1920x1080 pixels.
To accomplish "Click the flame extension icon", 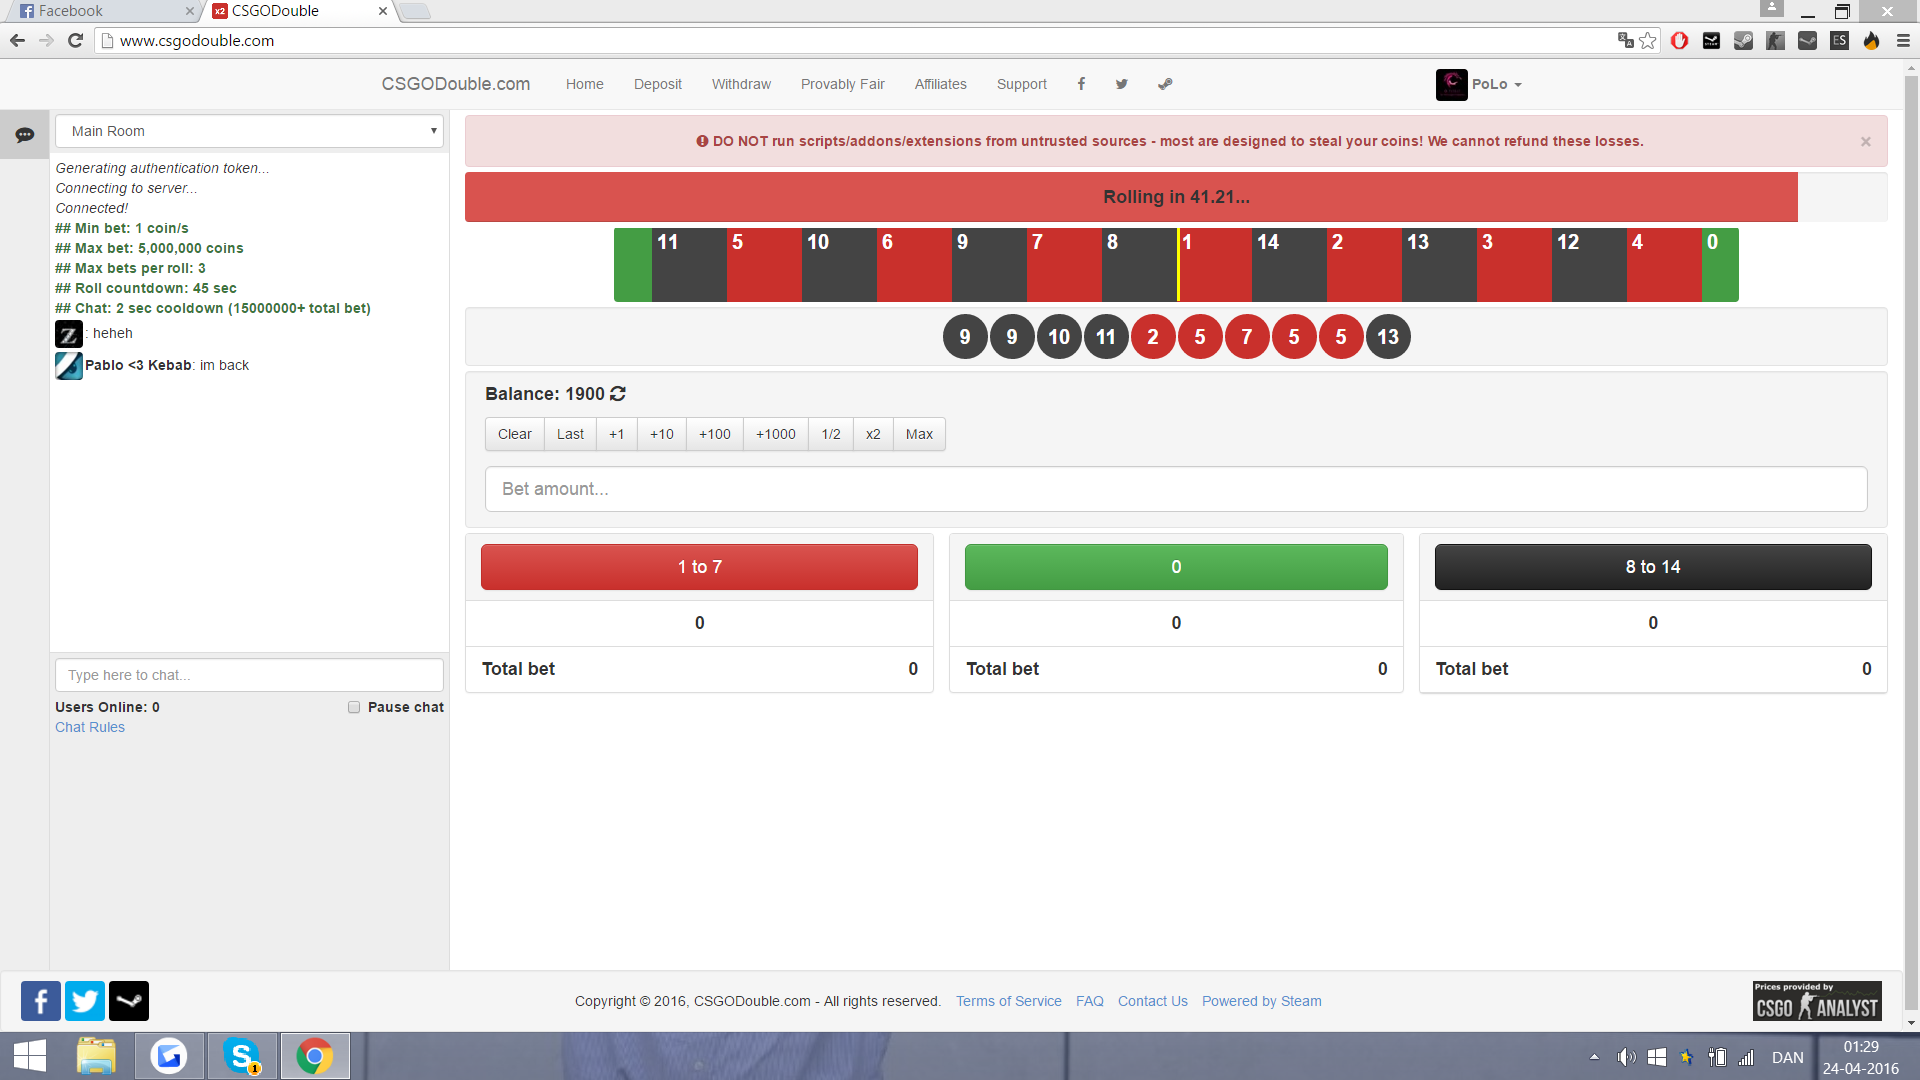I will (1871, 40).
